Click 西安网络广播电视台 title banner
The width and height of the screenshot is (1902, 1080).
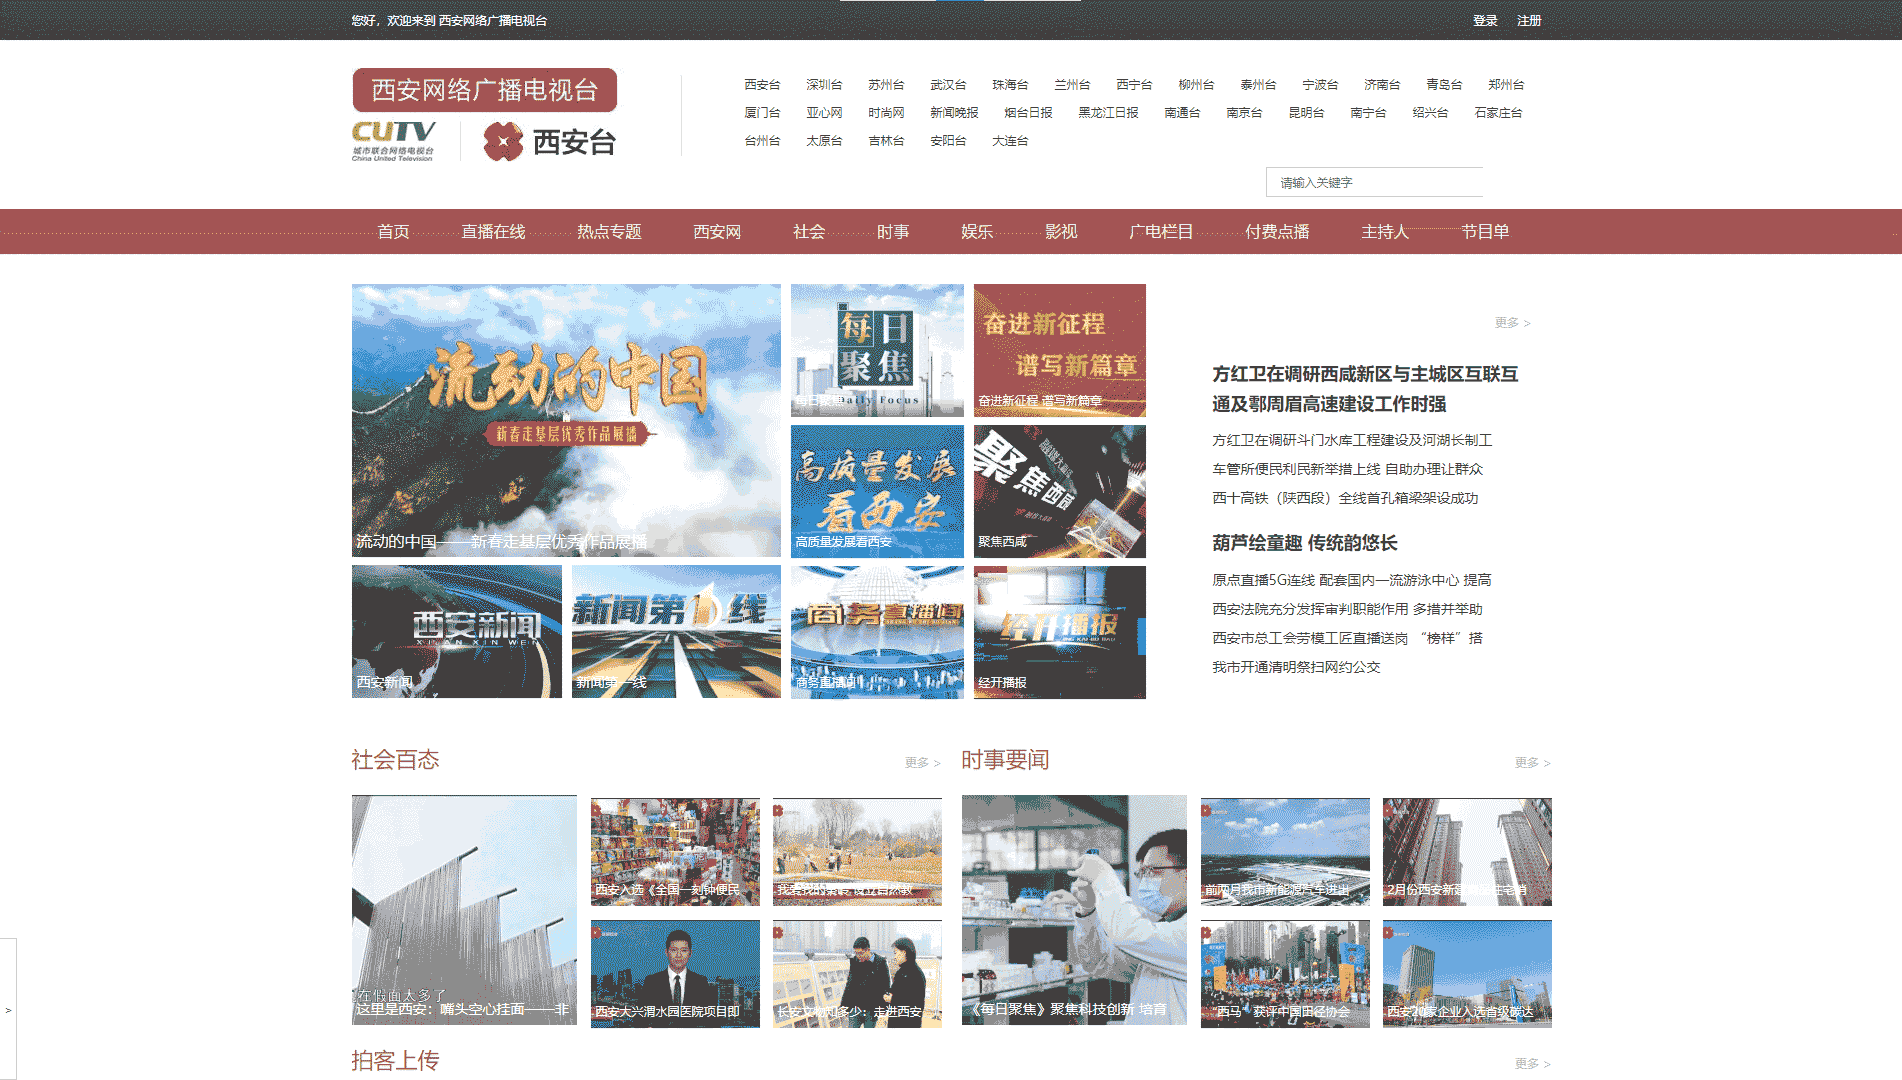(484, 90)
